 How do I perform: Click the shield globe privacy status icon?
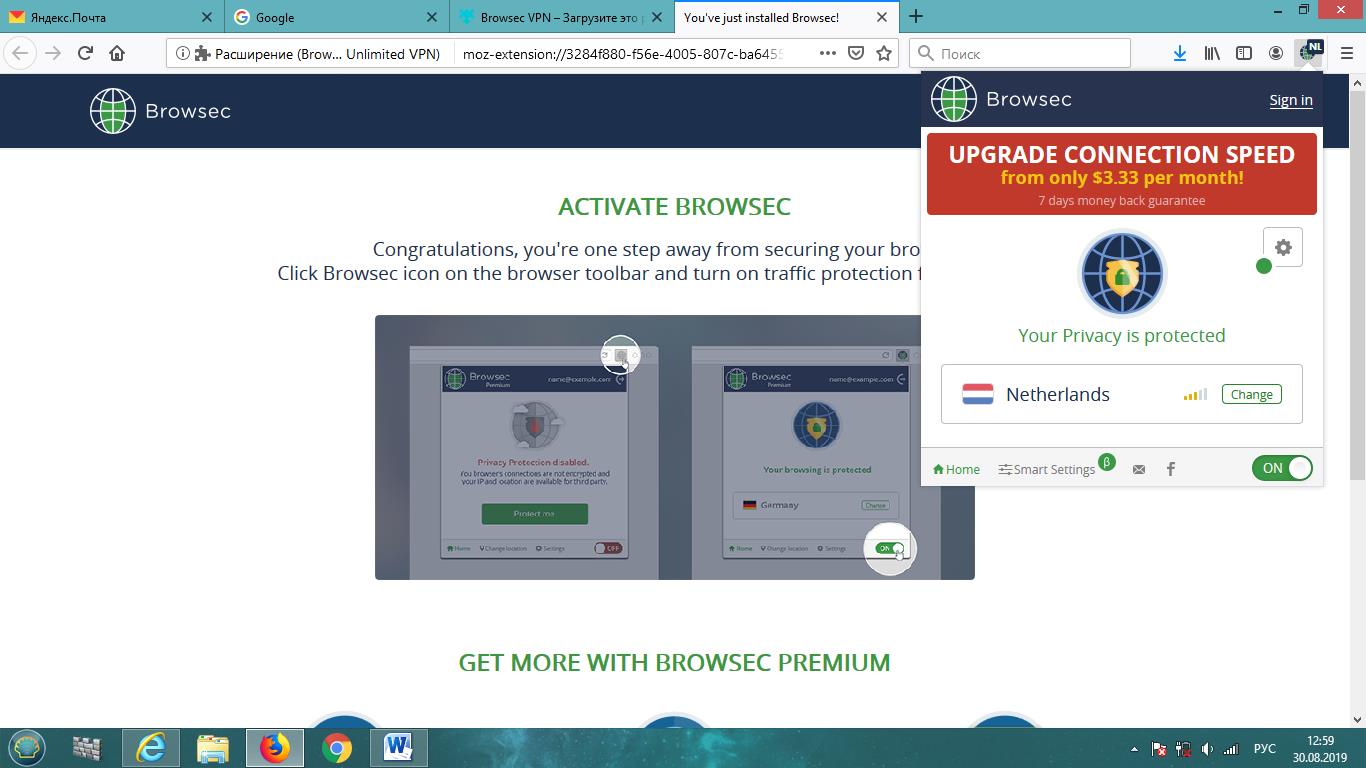coord(1122,273)
